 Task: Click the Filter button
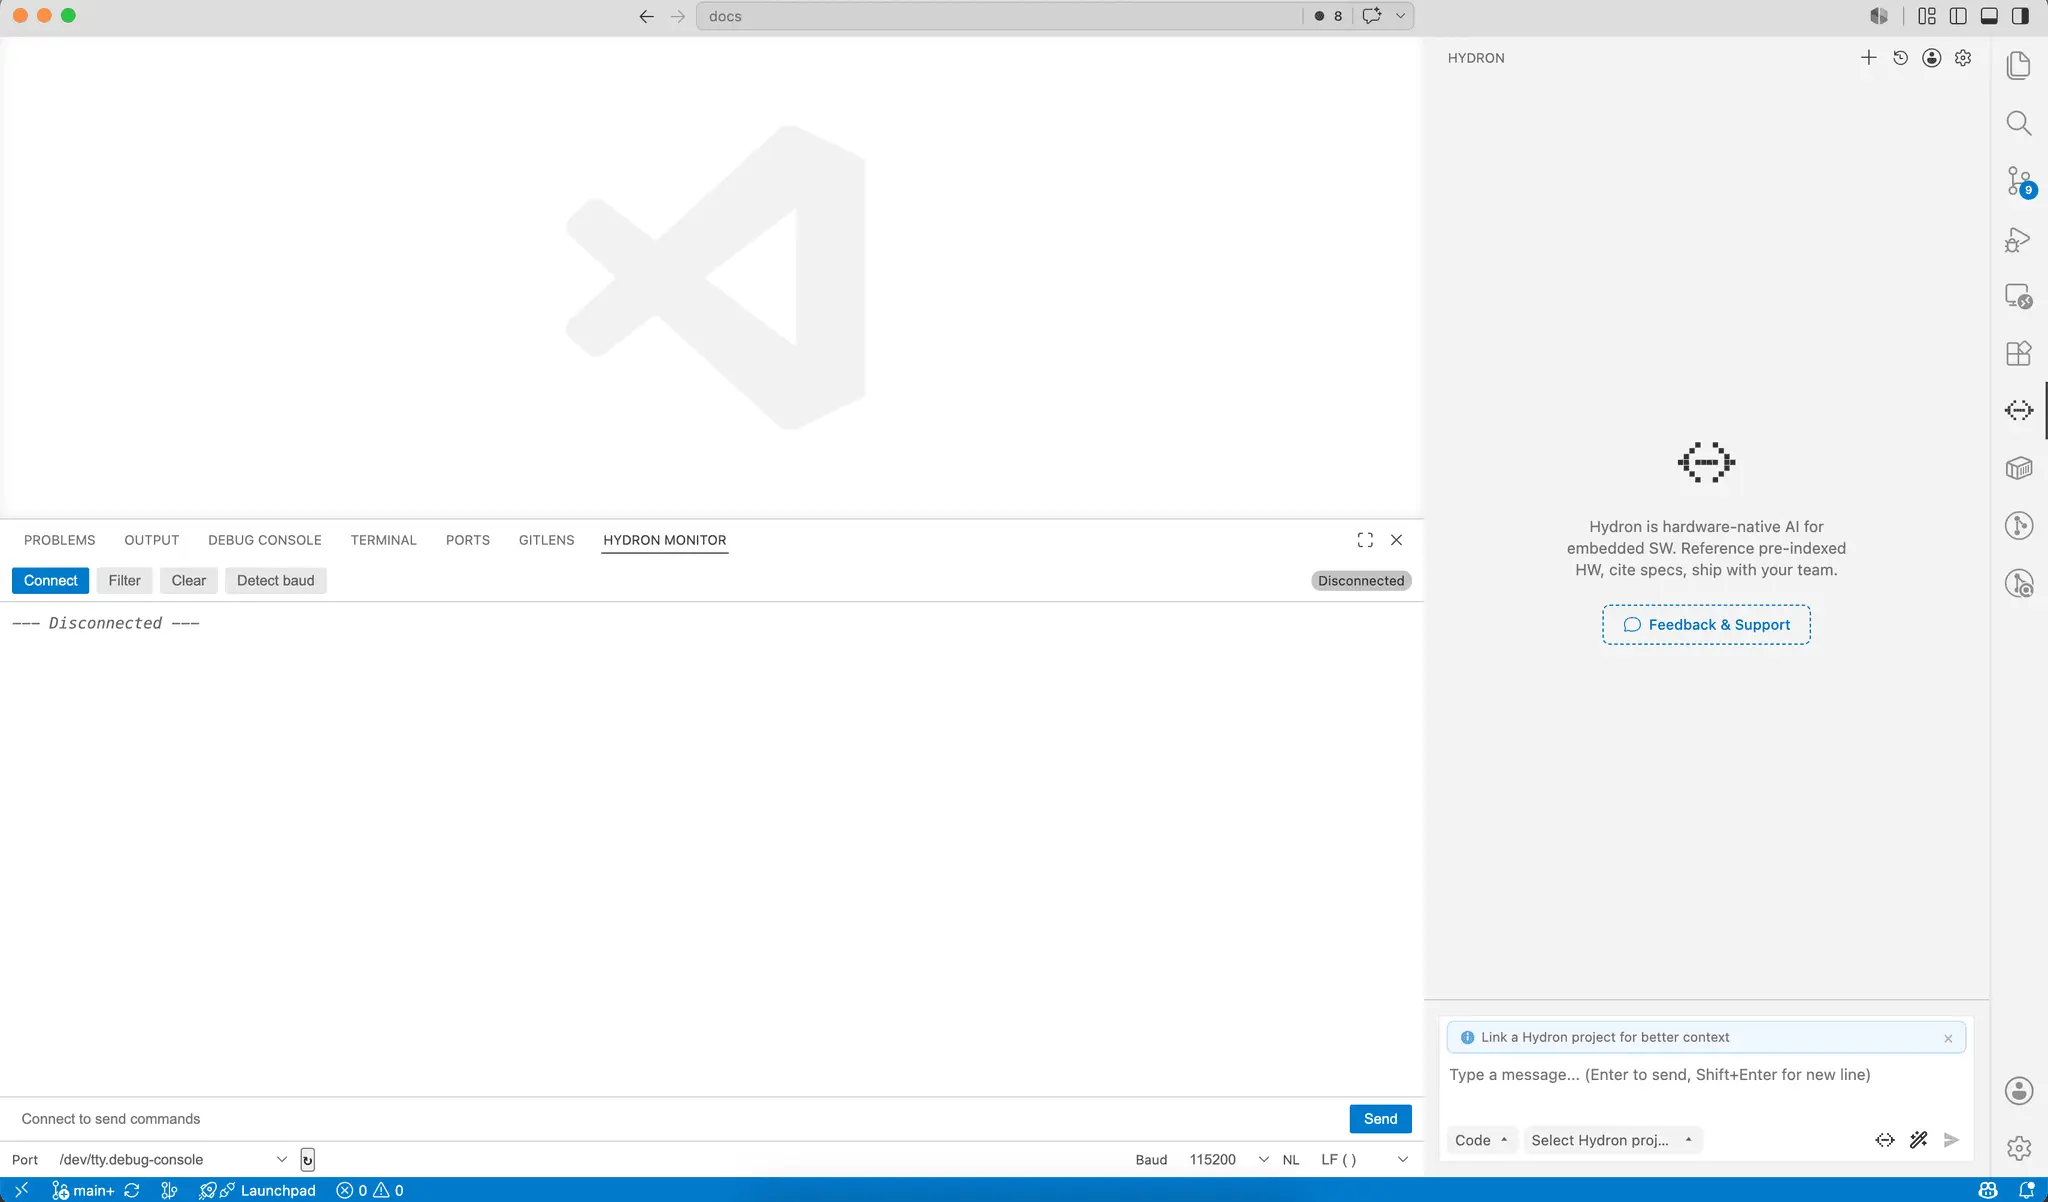125,581
